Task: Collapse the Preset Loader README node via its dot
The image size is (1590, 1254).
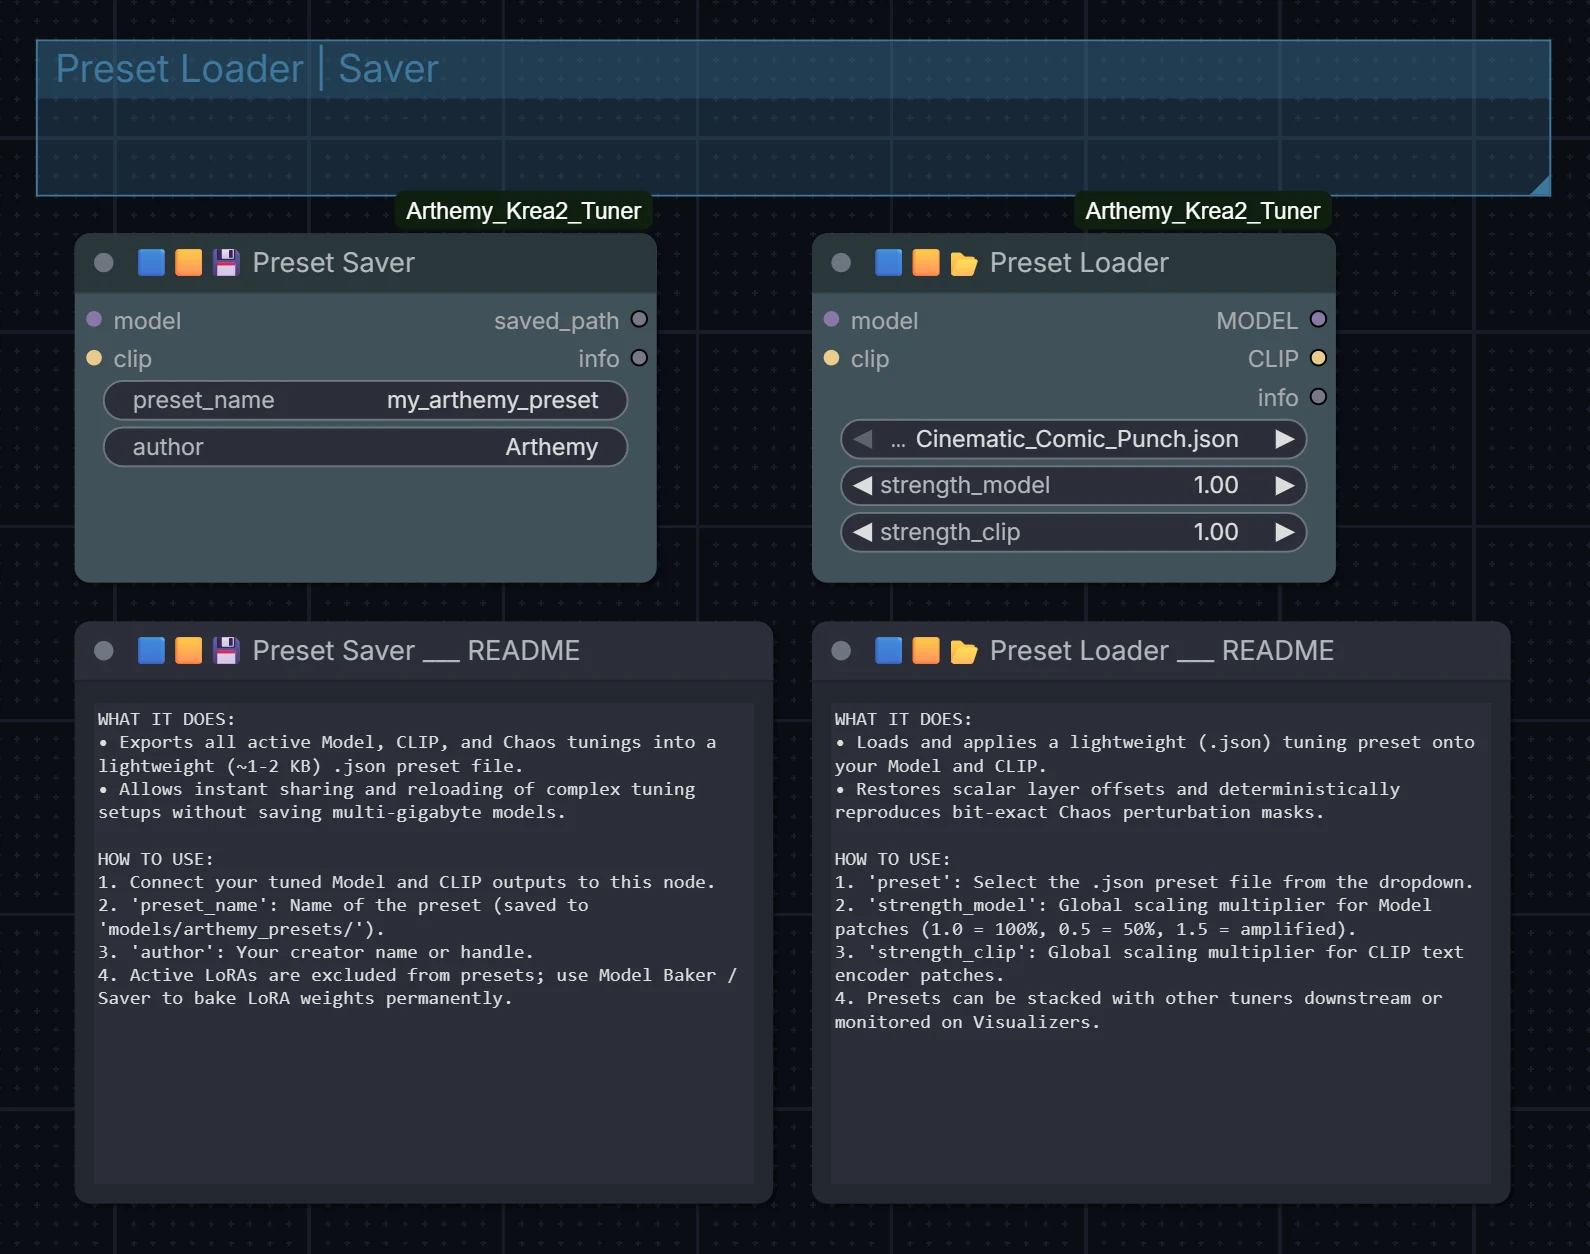Action: [841, 651]
